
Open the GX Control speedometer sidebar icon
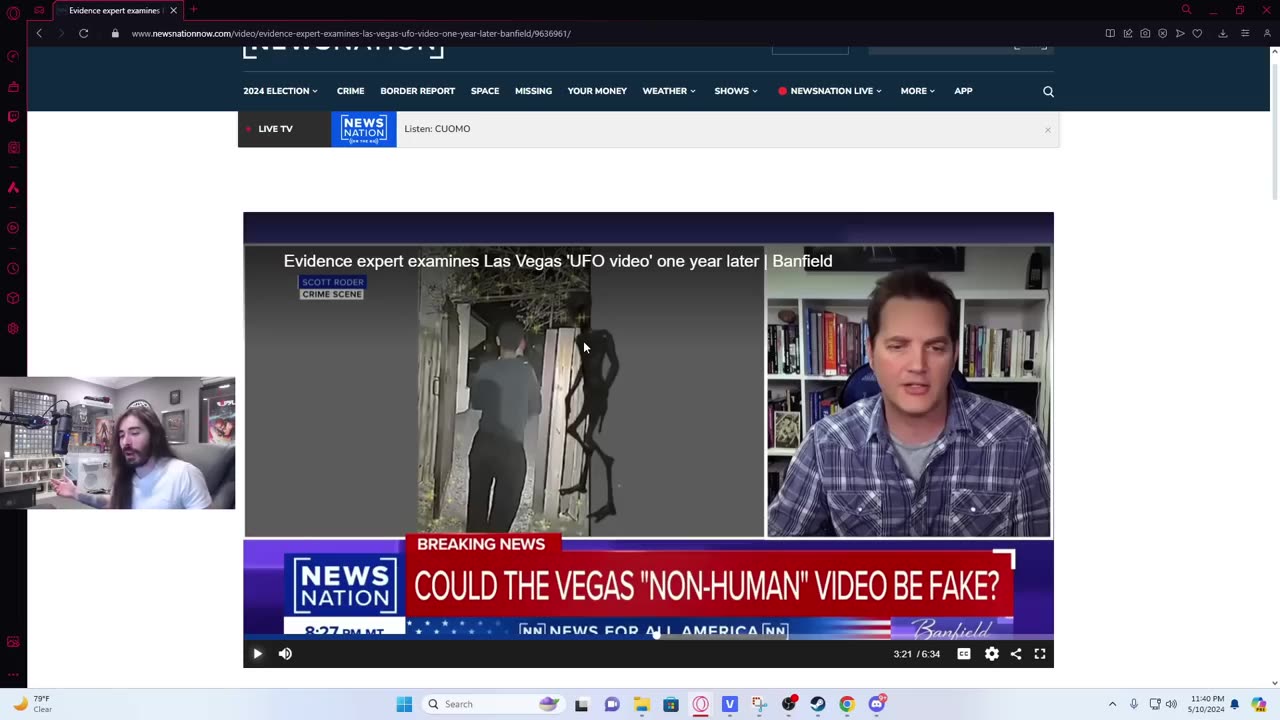pyautogui.click(x=13, y=56)
